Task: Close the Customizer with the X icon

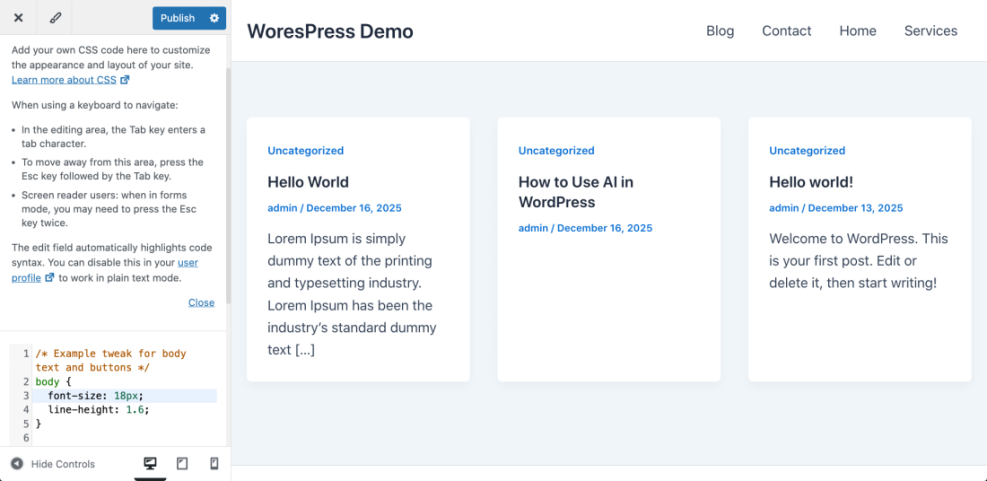Action: [18, 18]
